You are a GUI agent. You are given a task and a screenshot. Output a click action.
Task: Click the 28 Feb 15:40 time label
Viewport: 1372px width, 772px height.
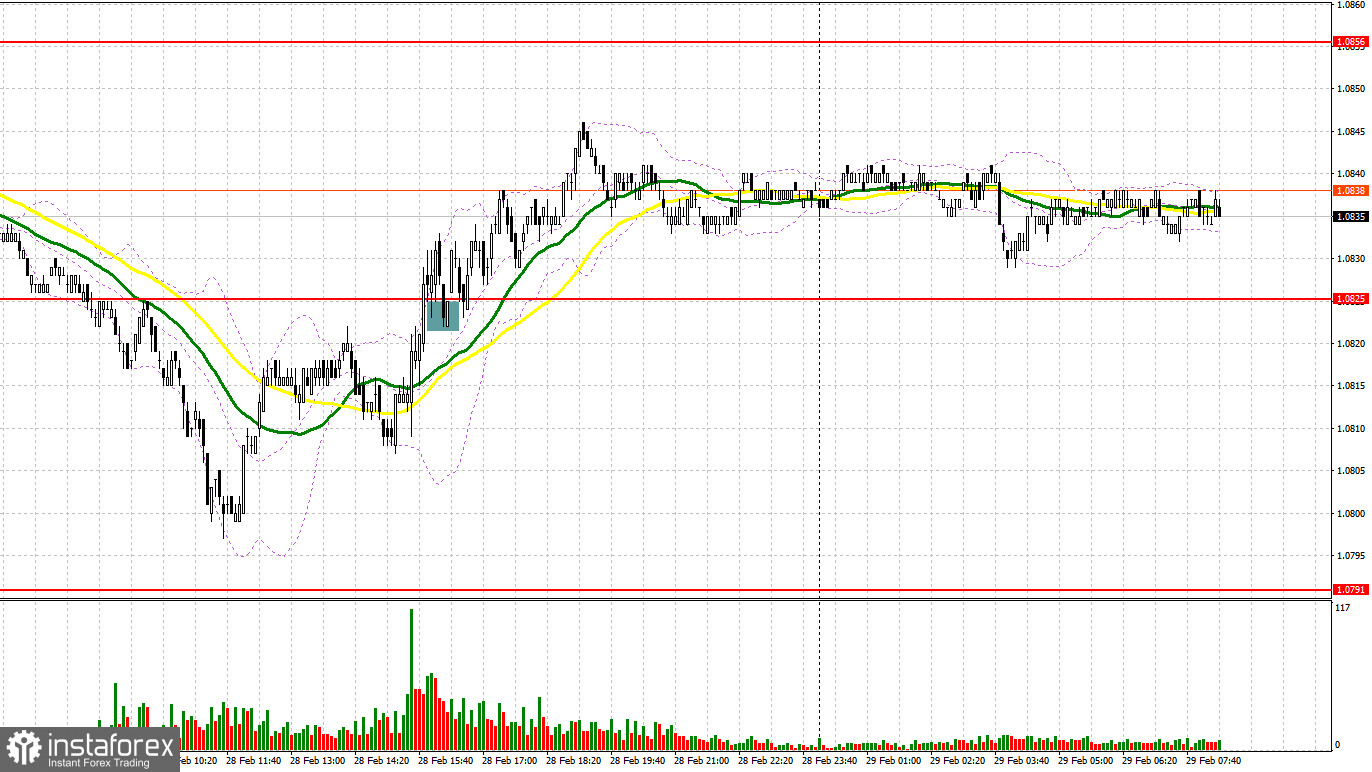[446, 760]
